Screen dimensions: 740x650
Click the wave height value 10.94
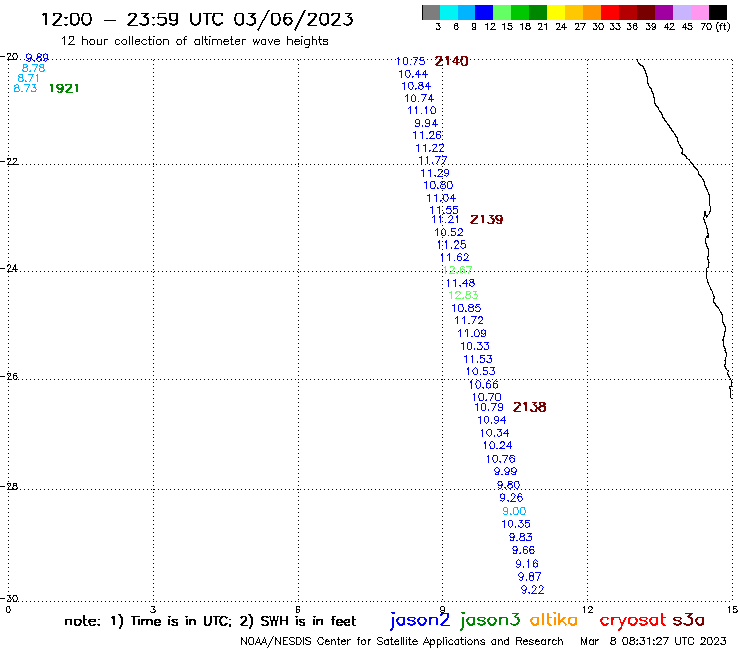coord(491,420)
